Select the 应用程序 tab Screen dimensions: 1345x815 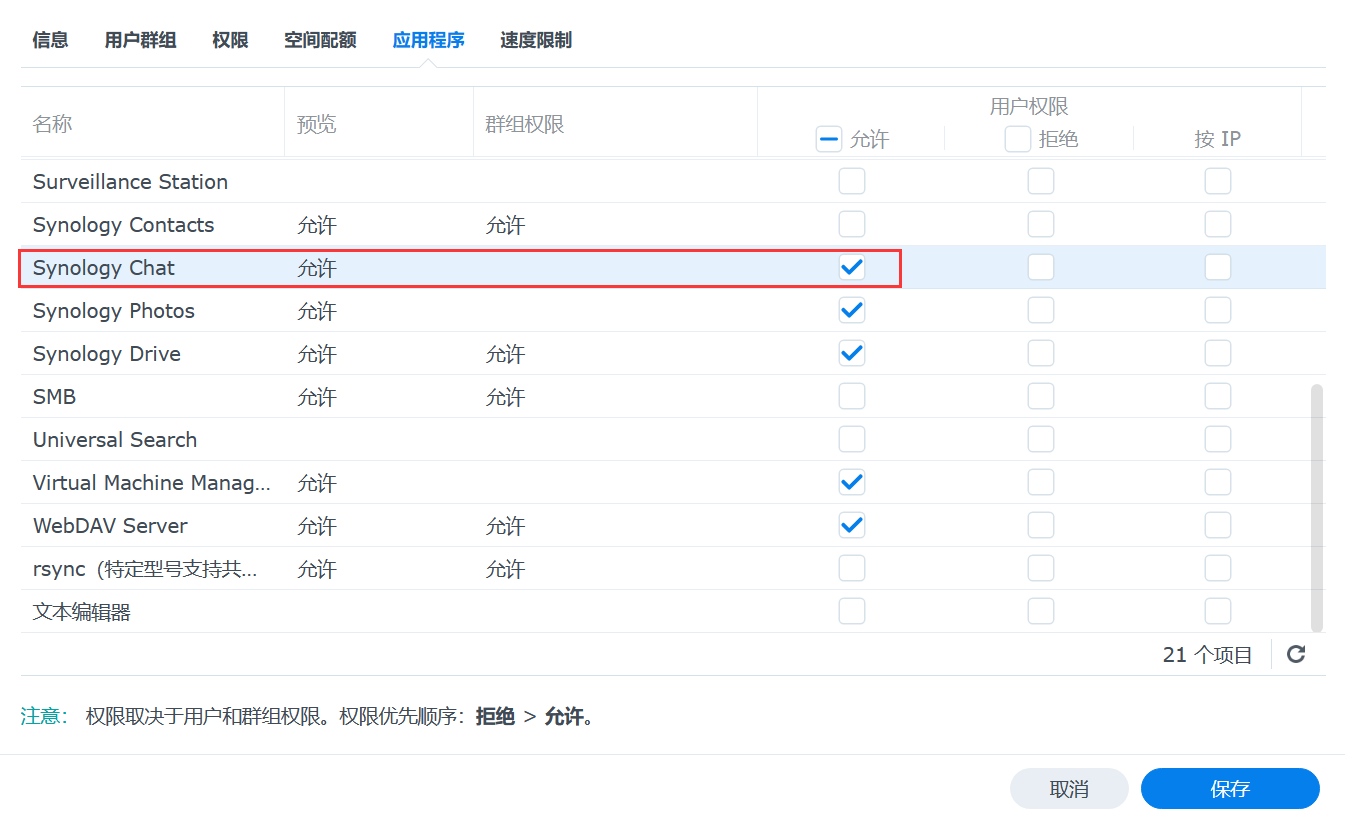coord(428,40)
